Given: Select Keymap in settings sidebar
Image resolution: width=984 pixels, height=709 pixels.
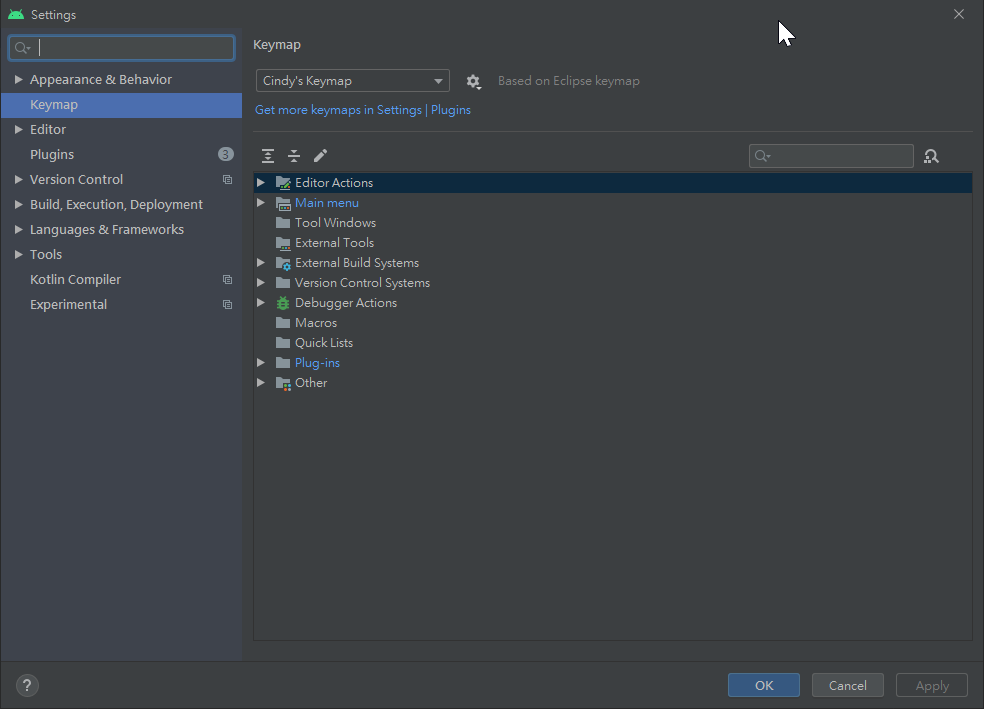Looking at the screenshot, I should pos(121,105).
